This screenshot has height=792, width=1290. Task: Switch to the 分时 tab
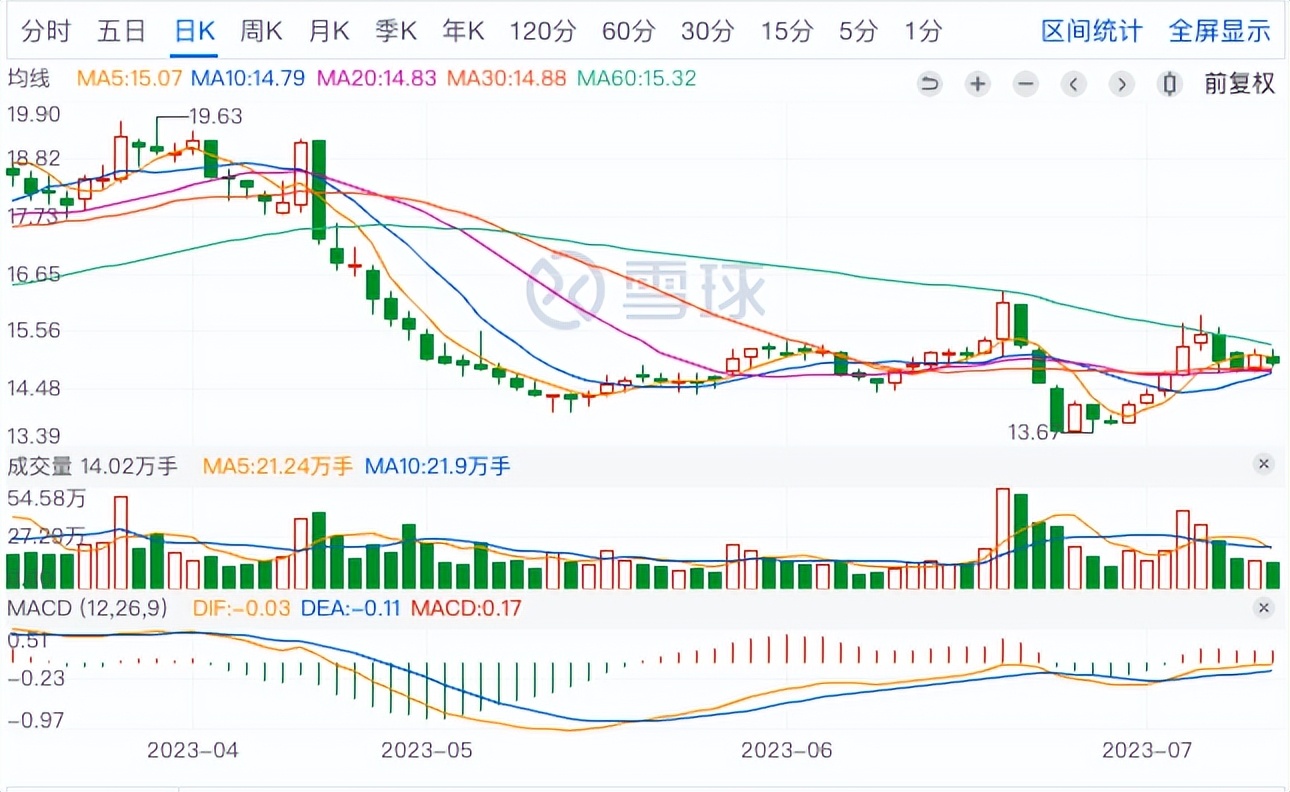tap(46, 31)
